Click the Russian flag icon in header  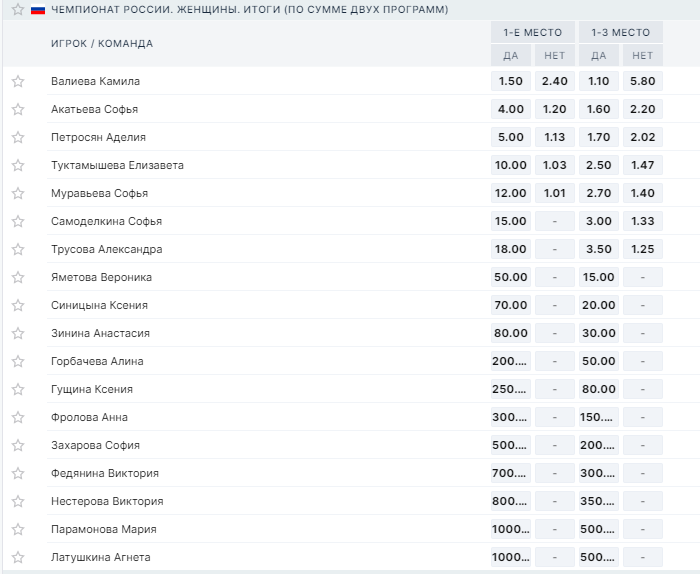[x=38, y=10]
